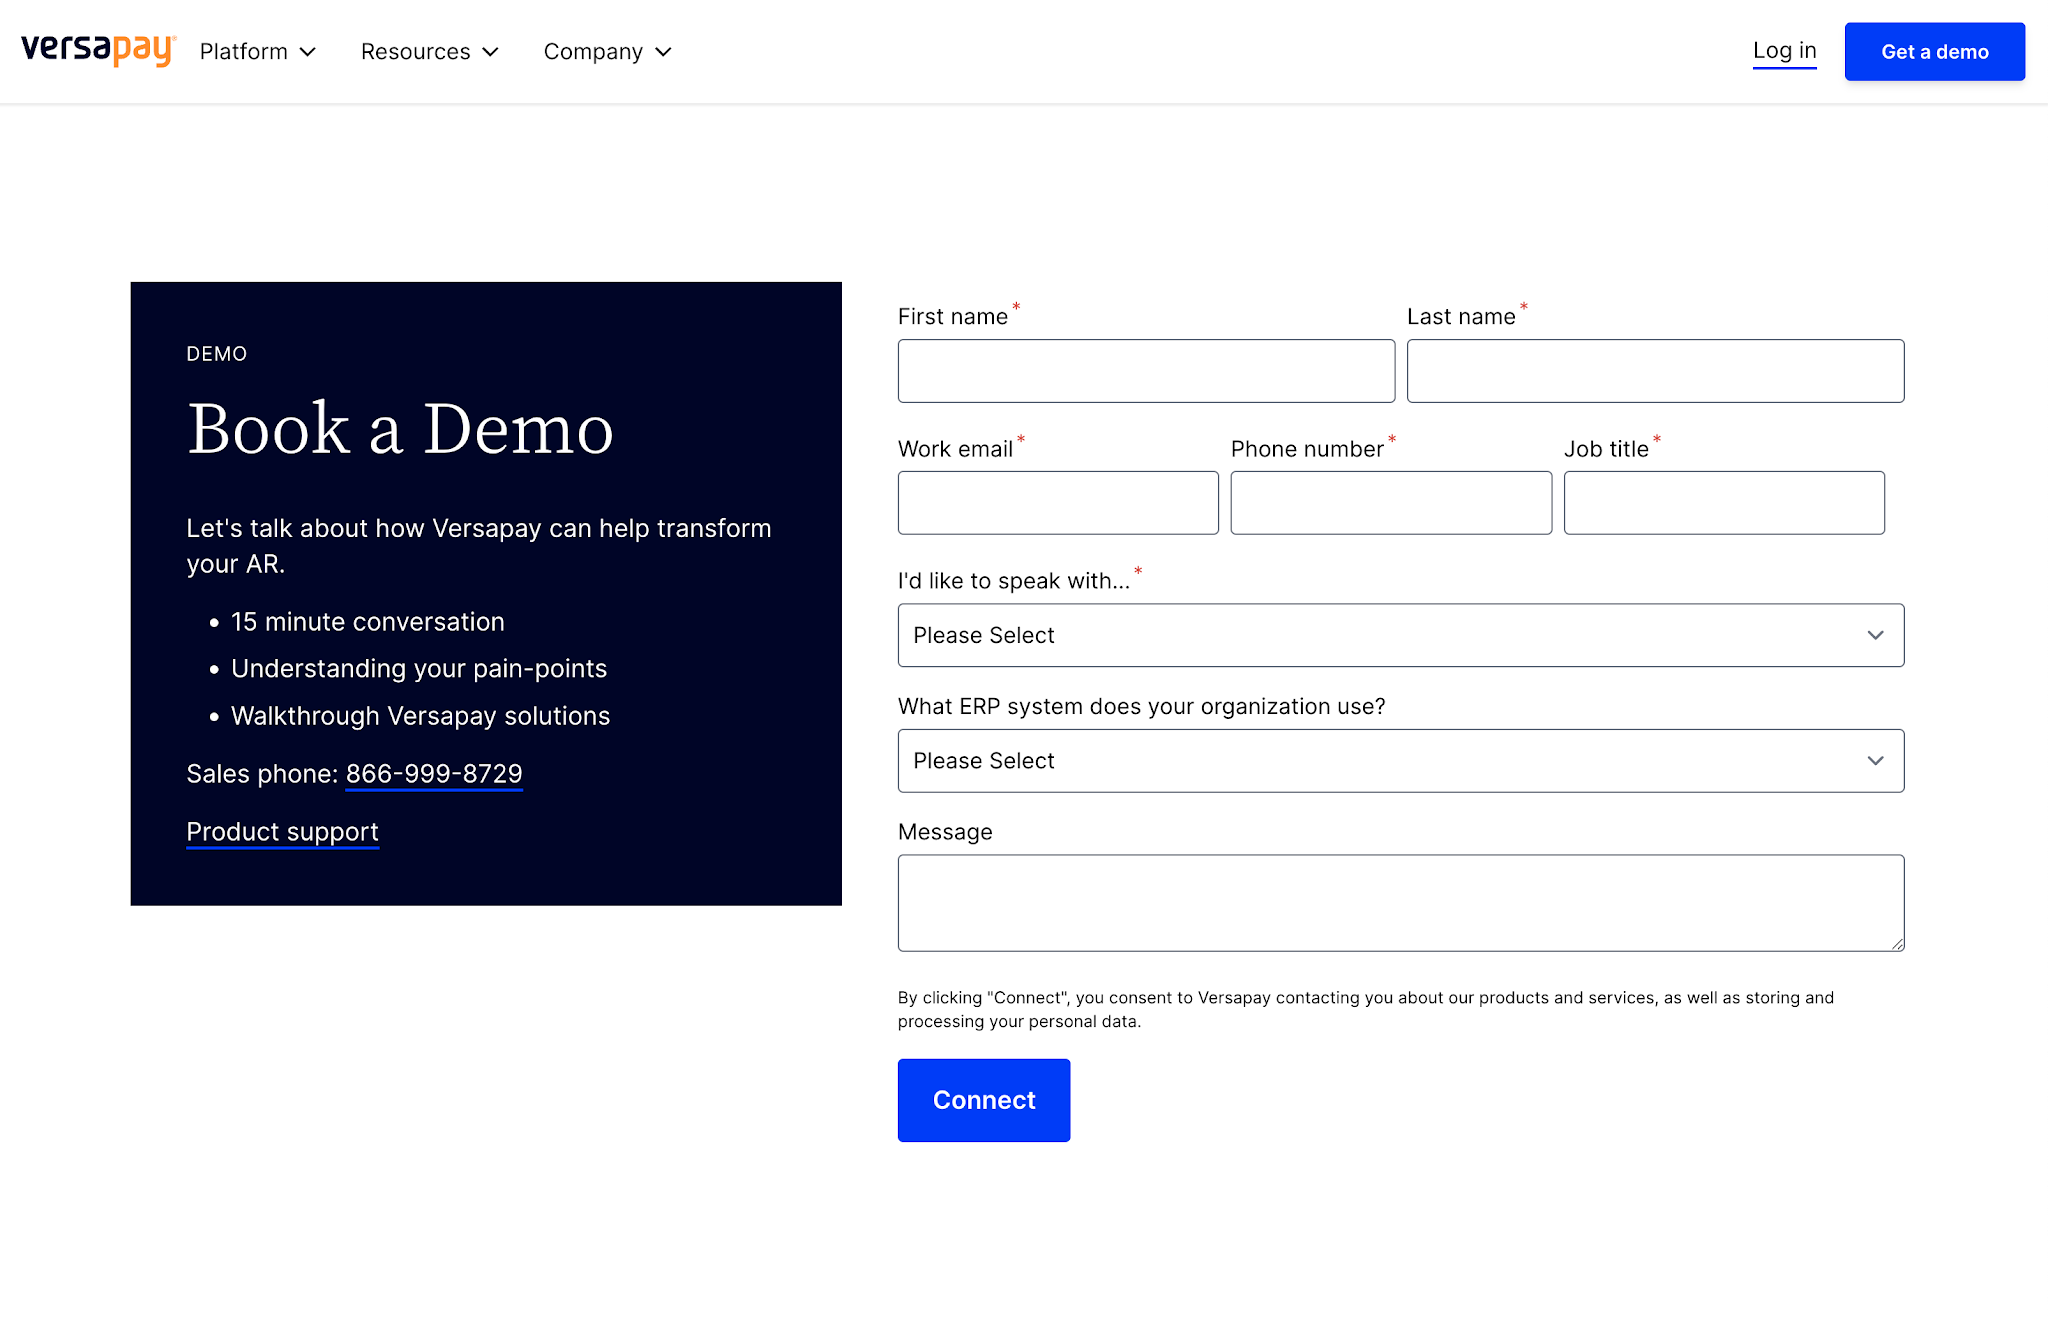Viewport: 2048px width, 1318px height.
Task: Click arrow on speak-with dropdown
Action: click(x=1875, y=635)
